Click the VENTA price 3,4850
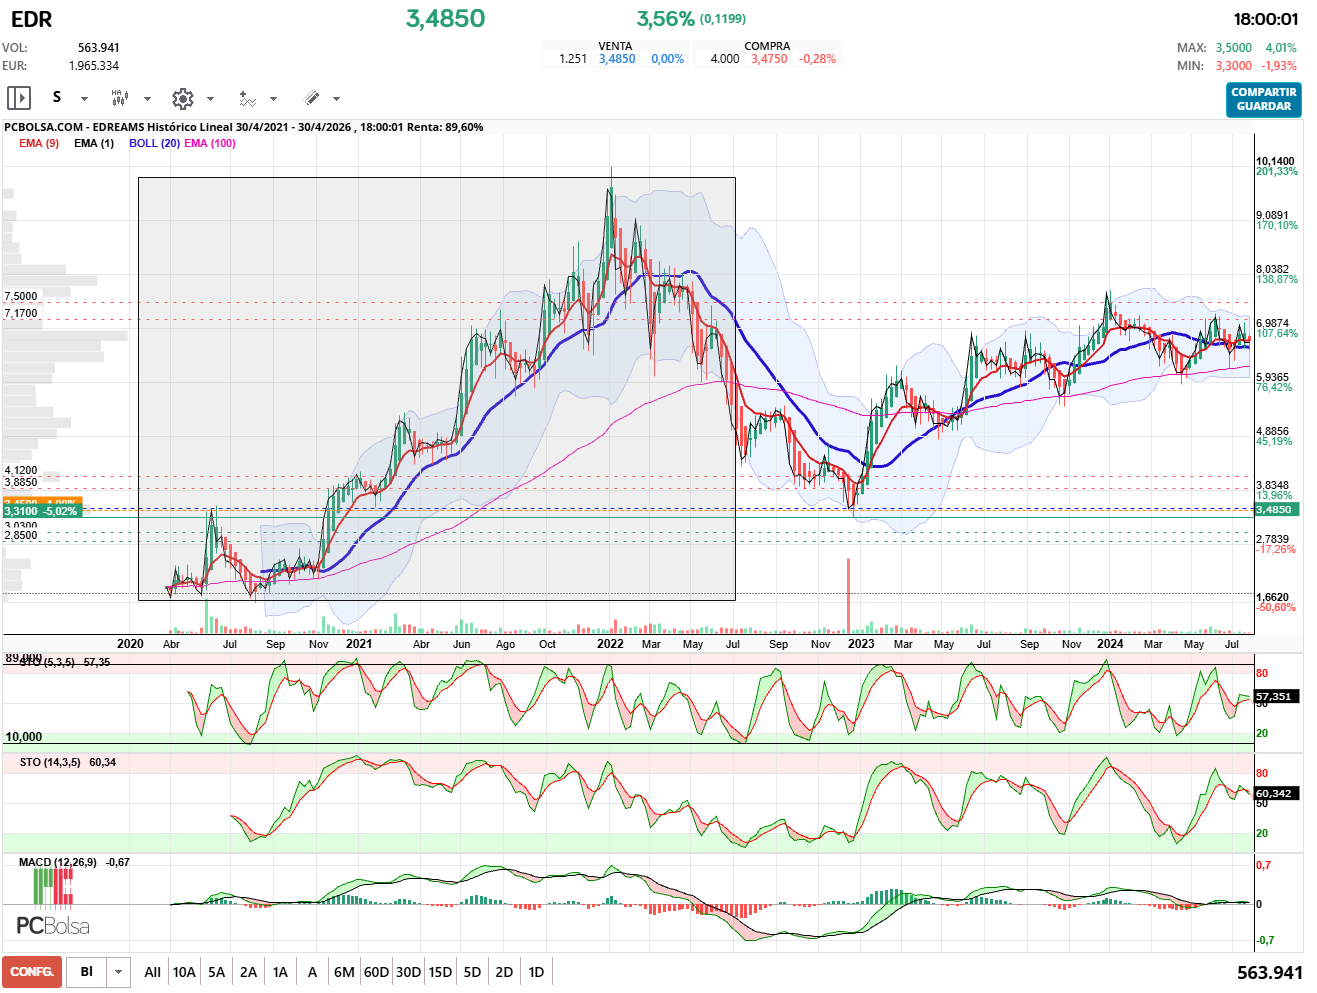This screenshot has width=1317, height=993. (x=617, y=59)
